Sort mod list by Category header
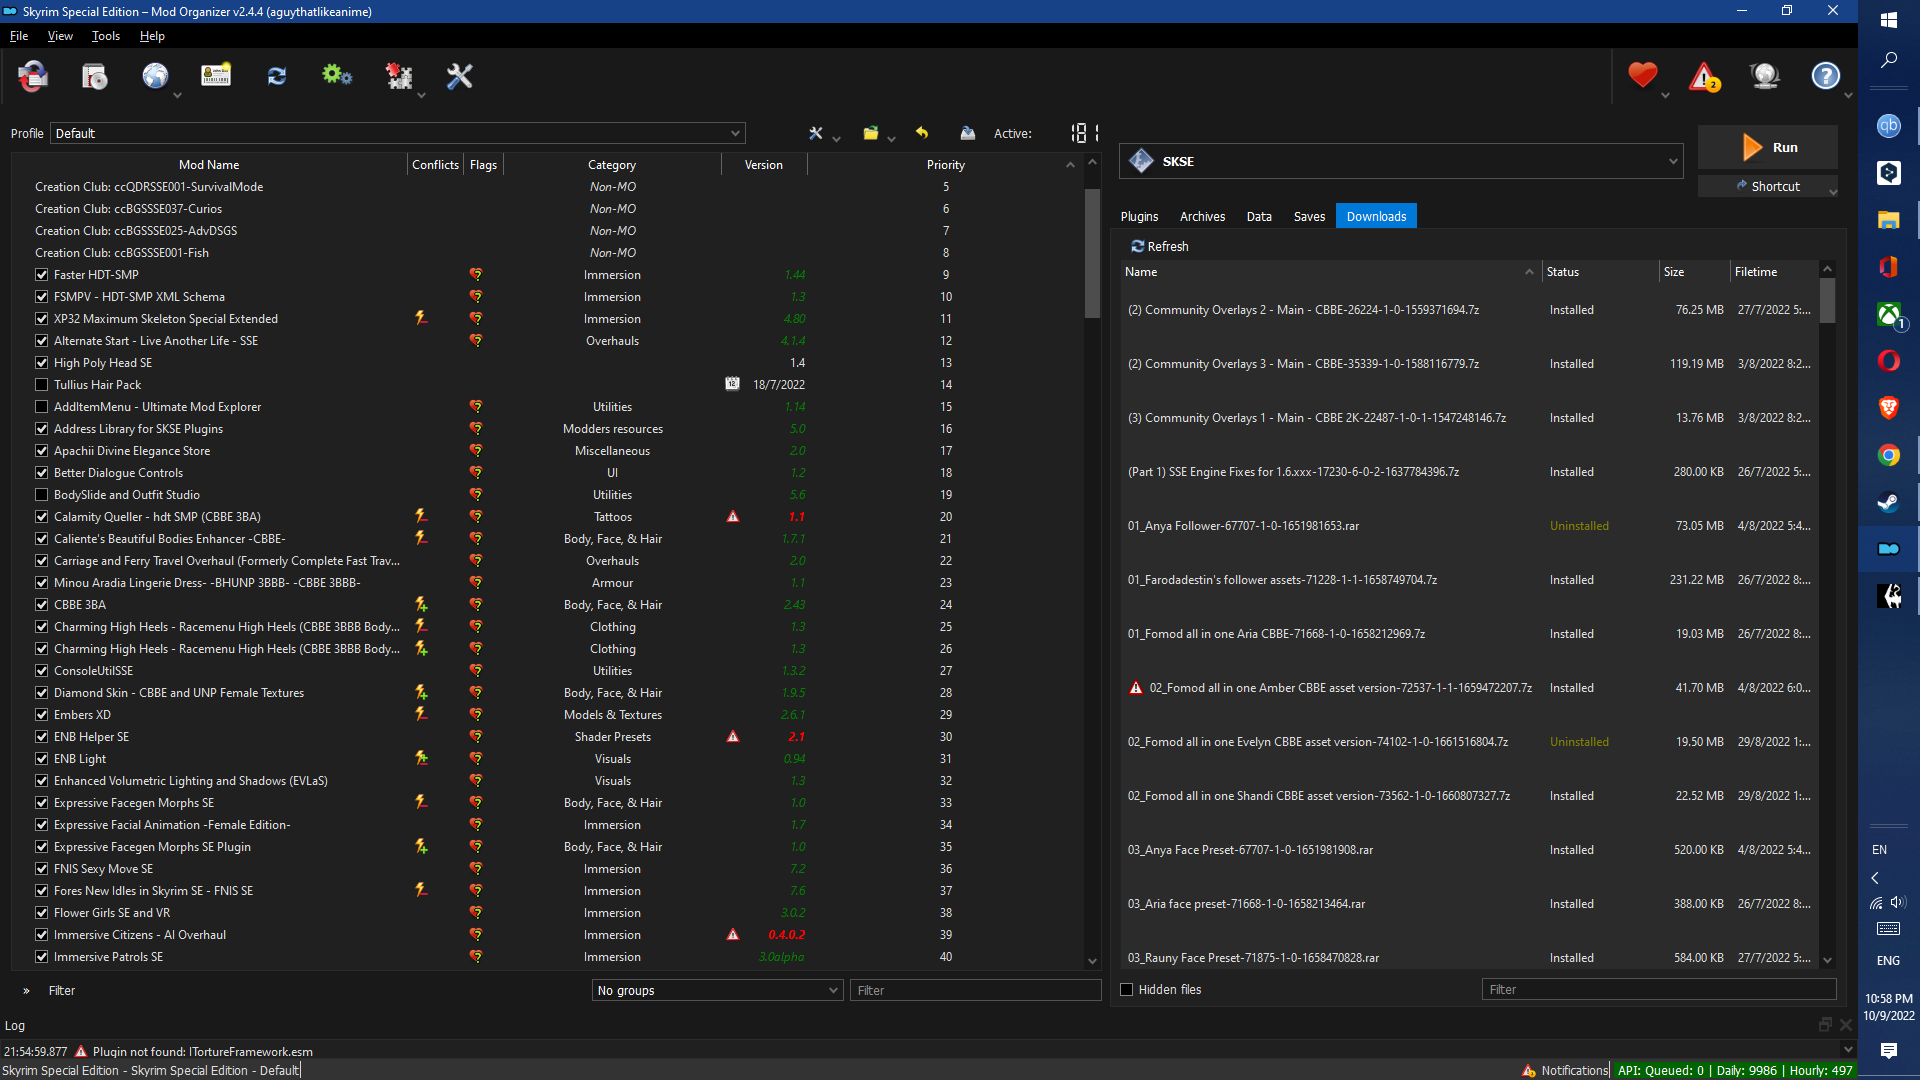The width and height of the screenshot is (1920, 1080). coord(612,165)
